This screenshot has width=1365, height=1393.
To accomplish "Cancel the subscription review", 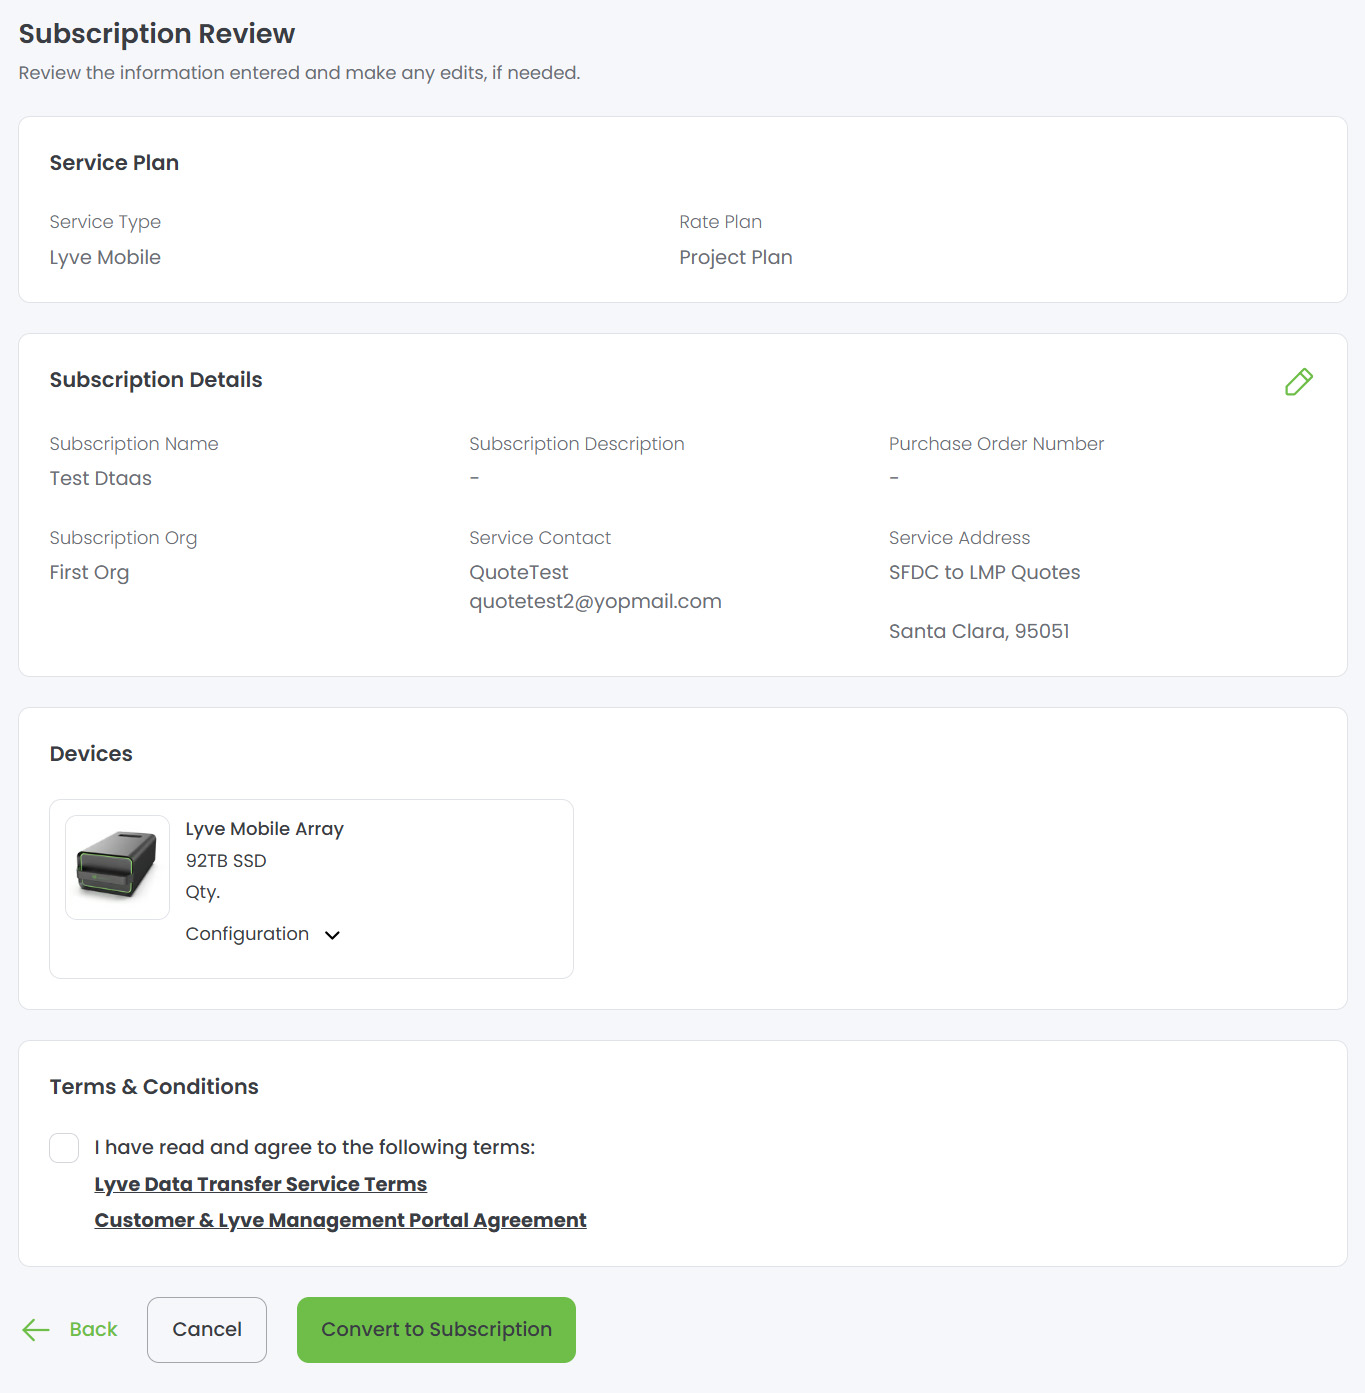I will coord(207,1329).
